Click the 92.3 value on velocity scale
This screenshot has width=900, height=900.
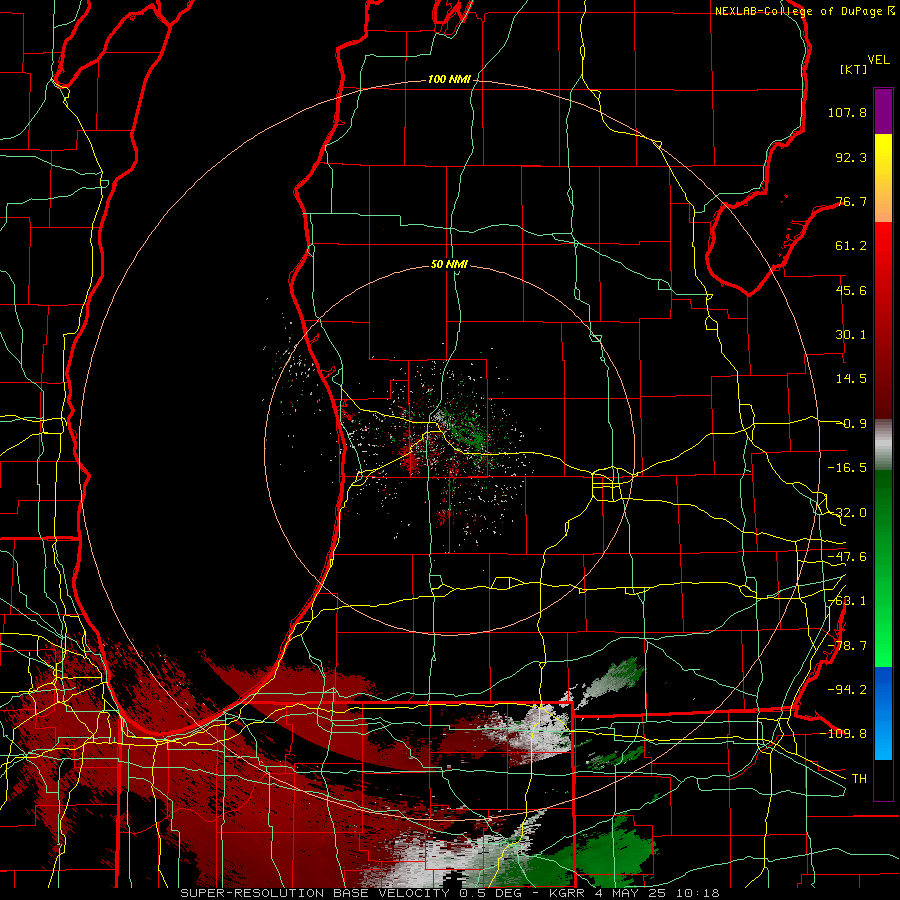click(x=851, y=157)
